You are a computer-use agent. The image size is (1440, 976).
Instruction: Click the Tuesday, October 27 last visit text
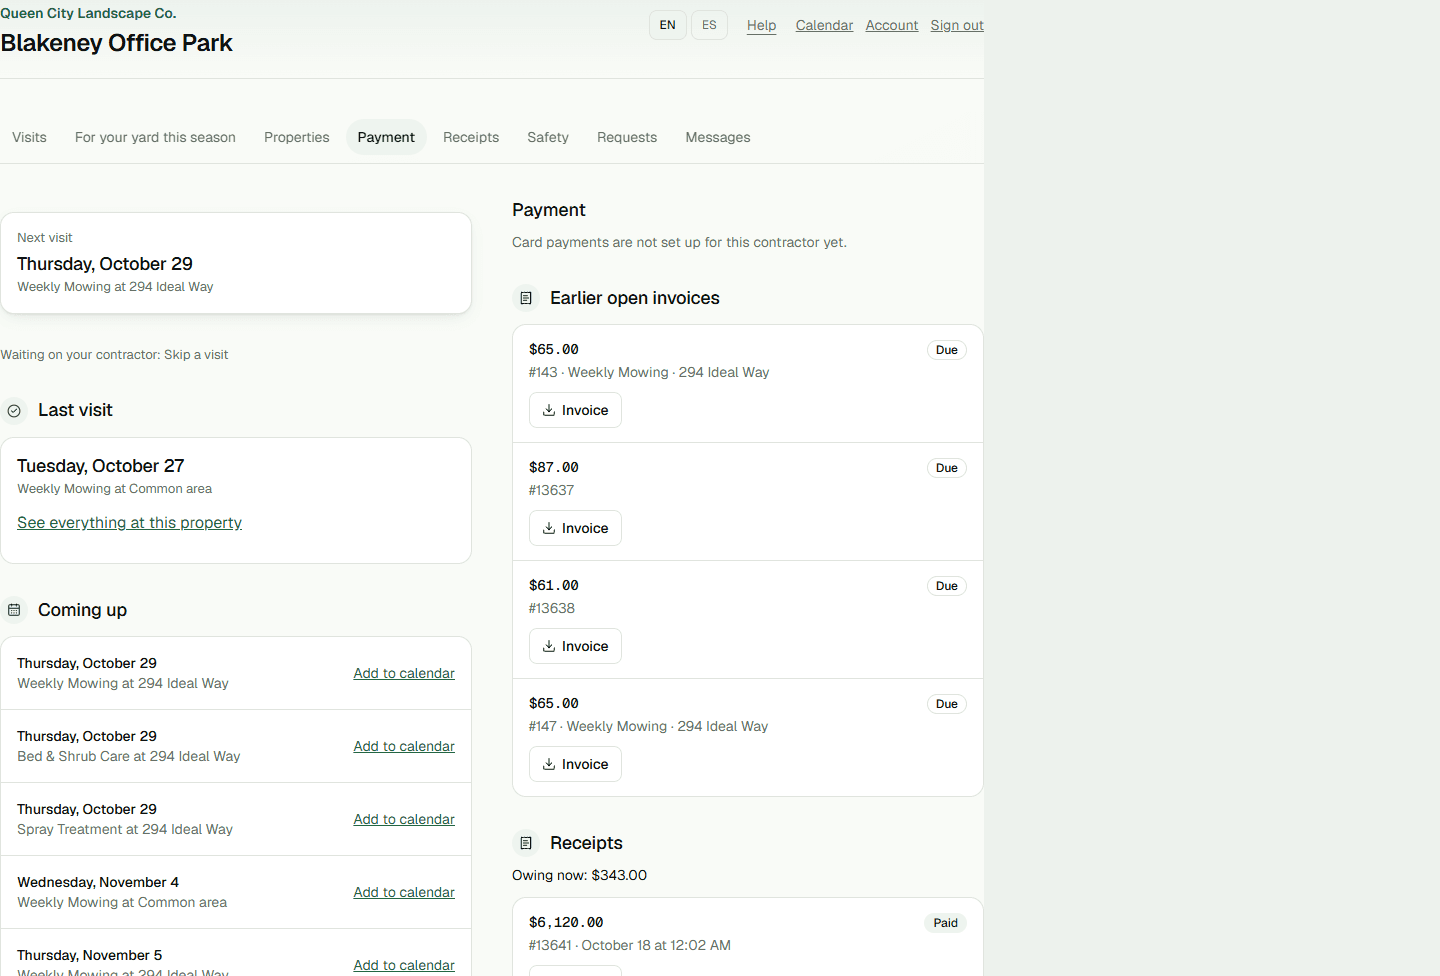101,466
